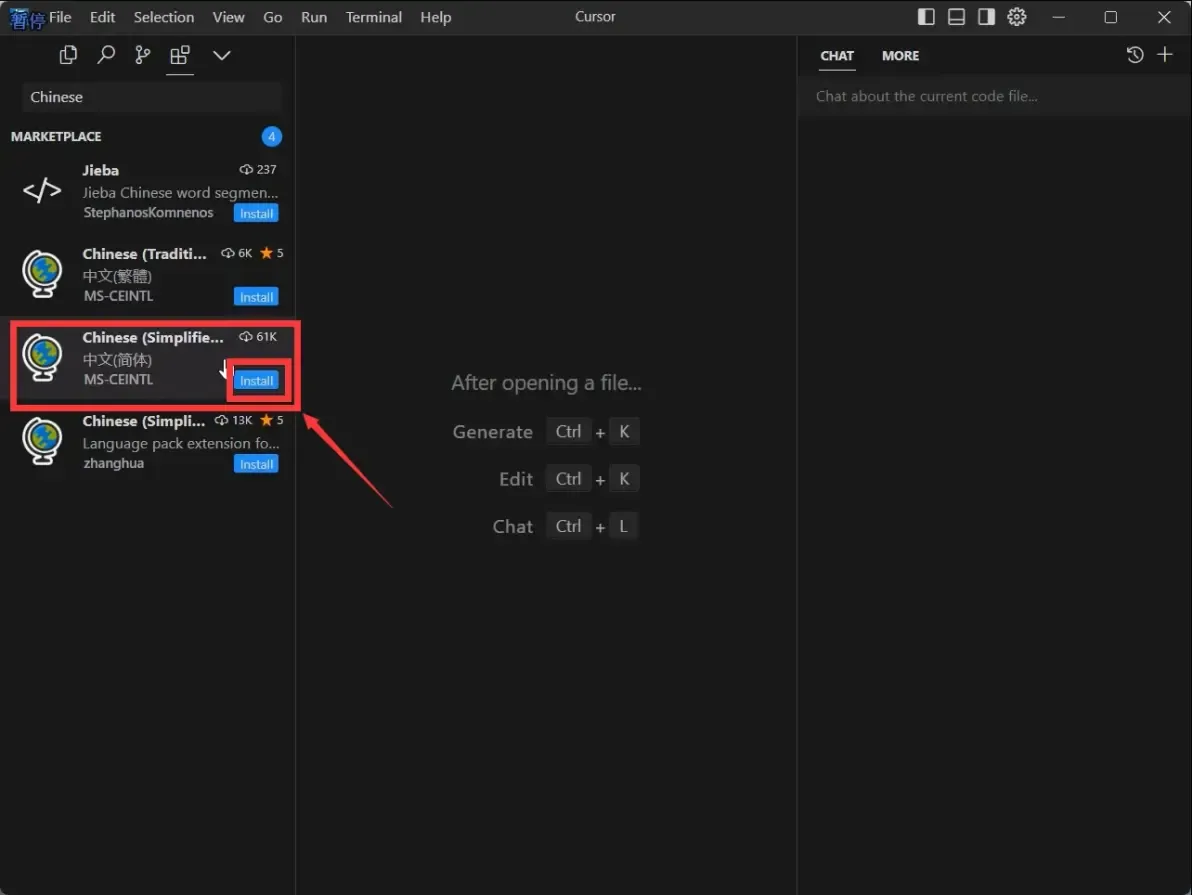Select the Search icon in the activity bar
The image size is (1192, 895).
pyautogui.click(x=106, y=55)
